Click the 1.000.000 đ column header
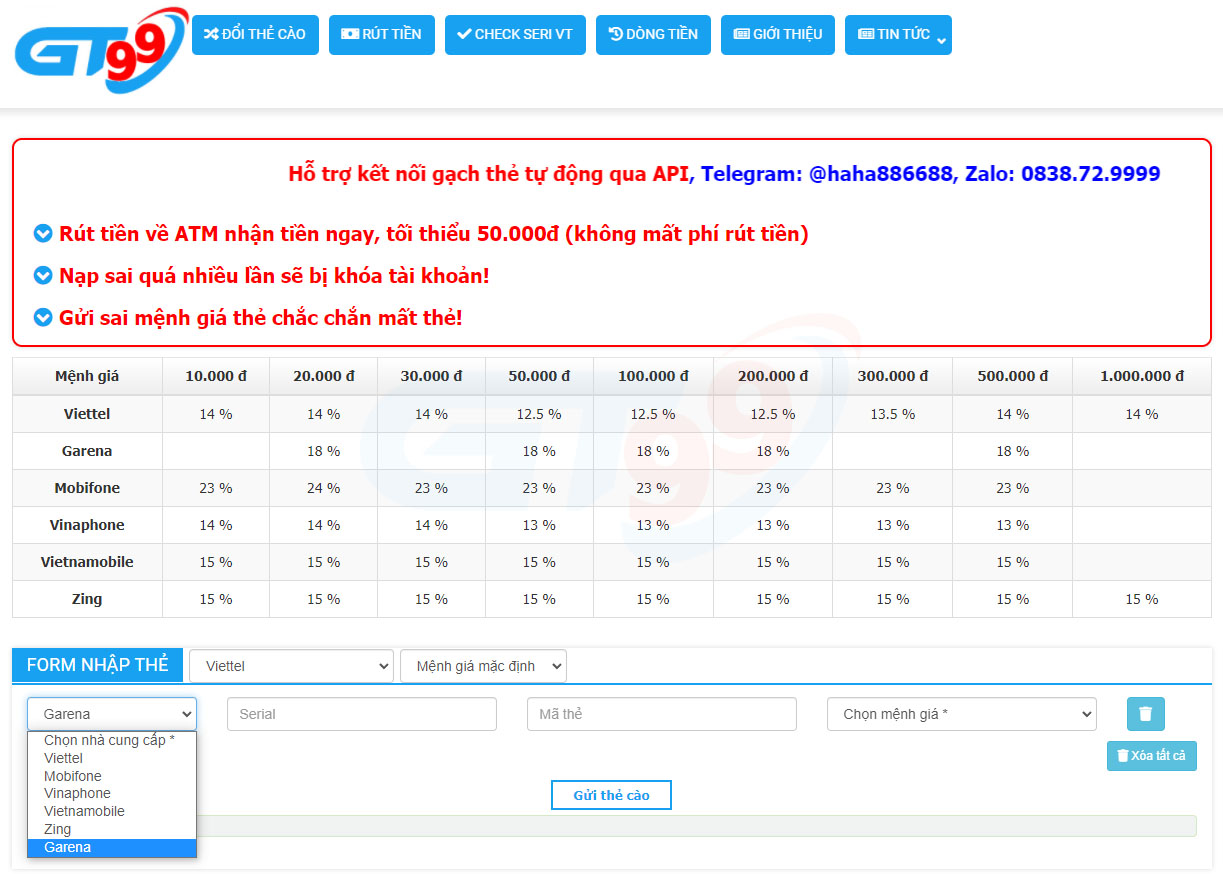This screenshot has width=1223, height=877. click(x=1142, y=376)
